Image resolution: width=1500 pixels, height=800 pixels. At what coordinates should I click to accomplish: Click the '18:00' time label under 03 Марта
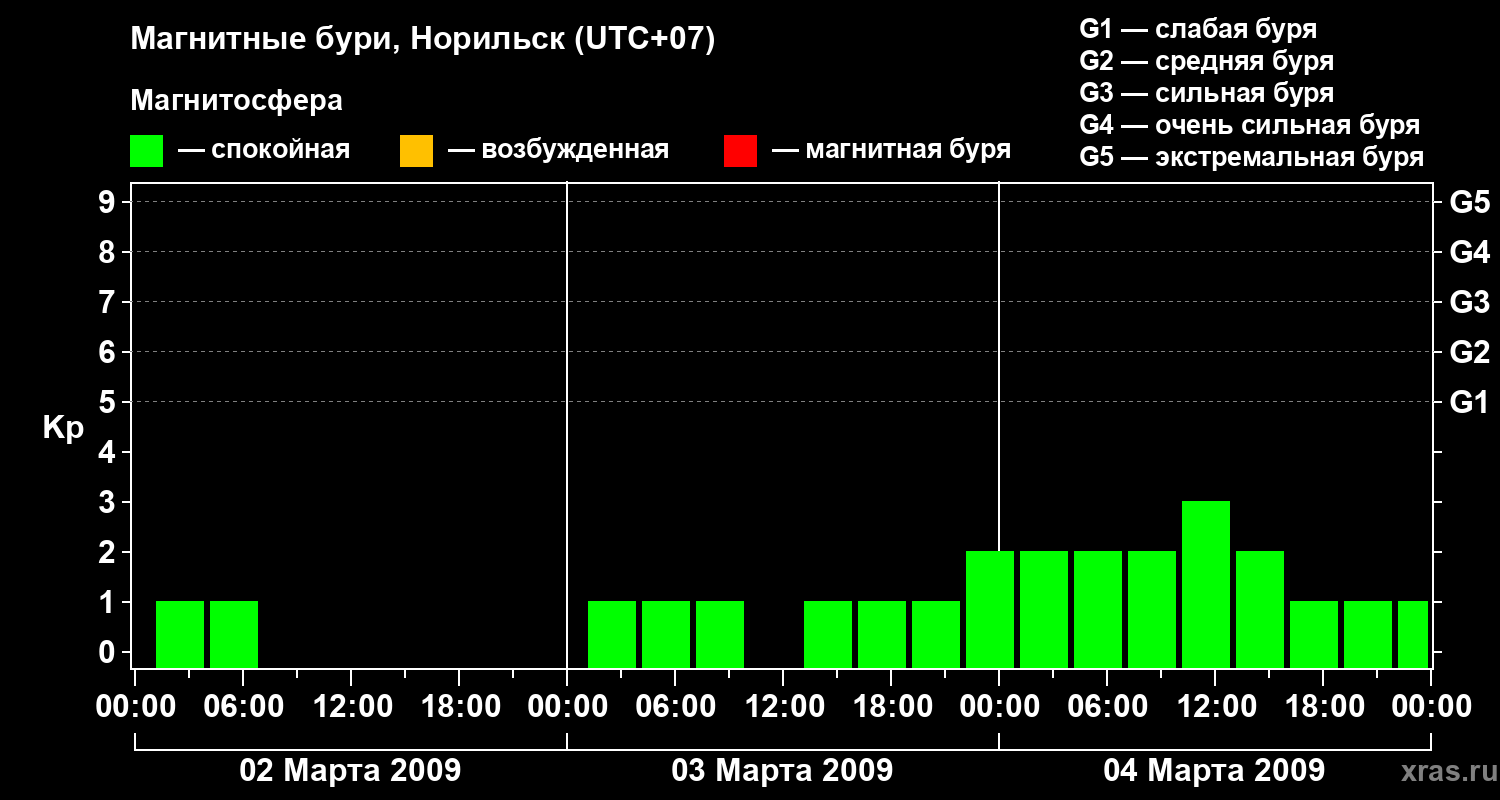891,707
